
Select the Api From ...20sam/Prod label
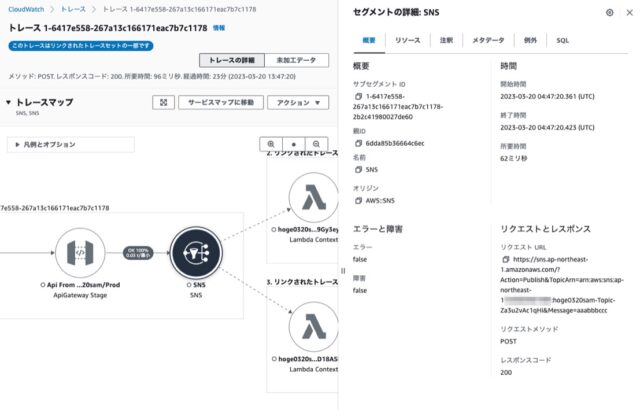coord(83,285)
